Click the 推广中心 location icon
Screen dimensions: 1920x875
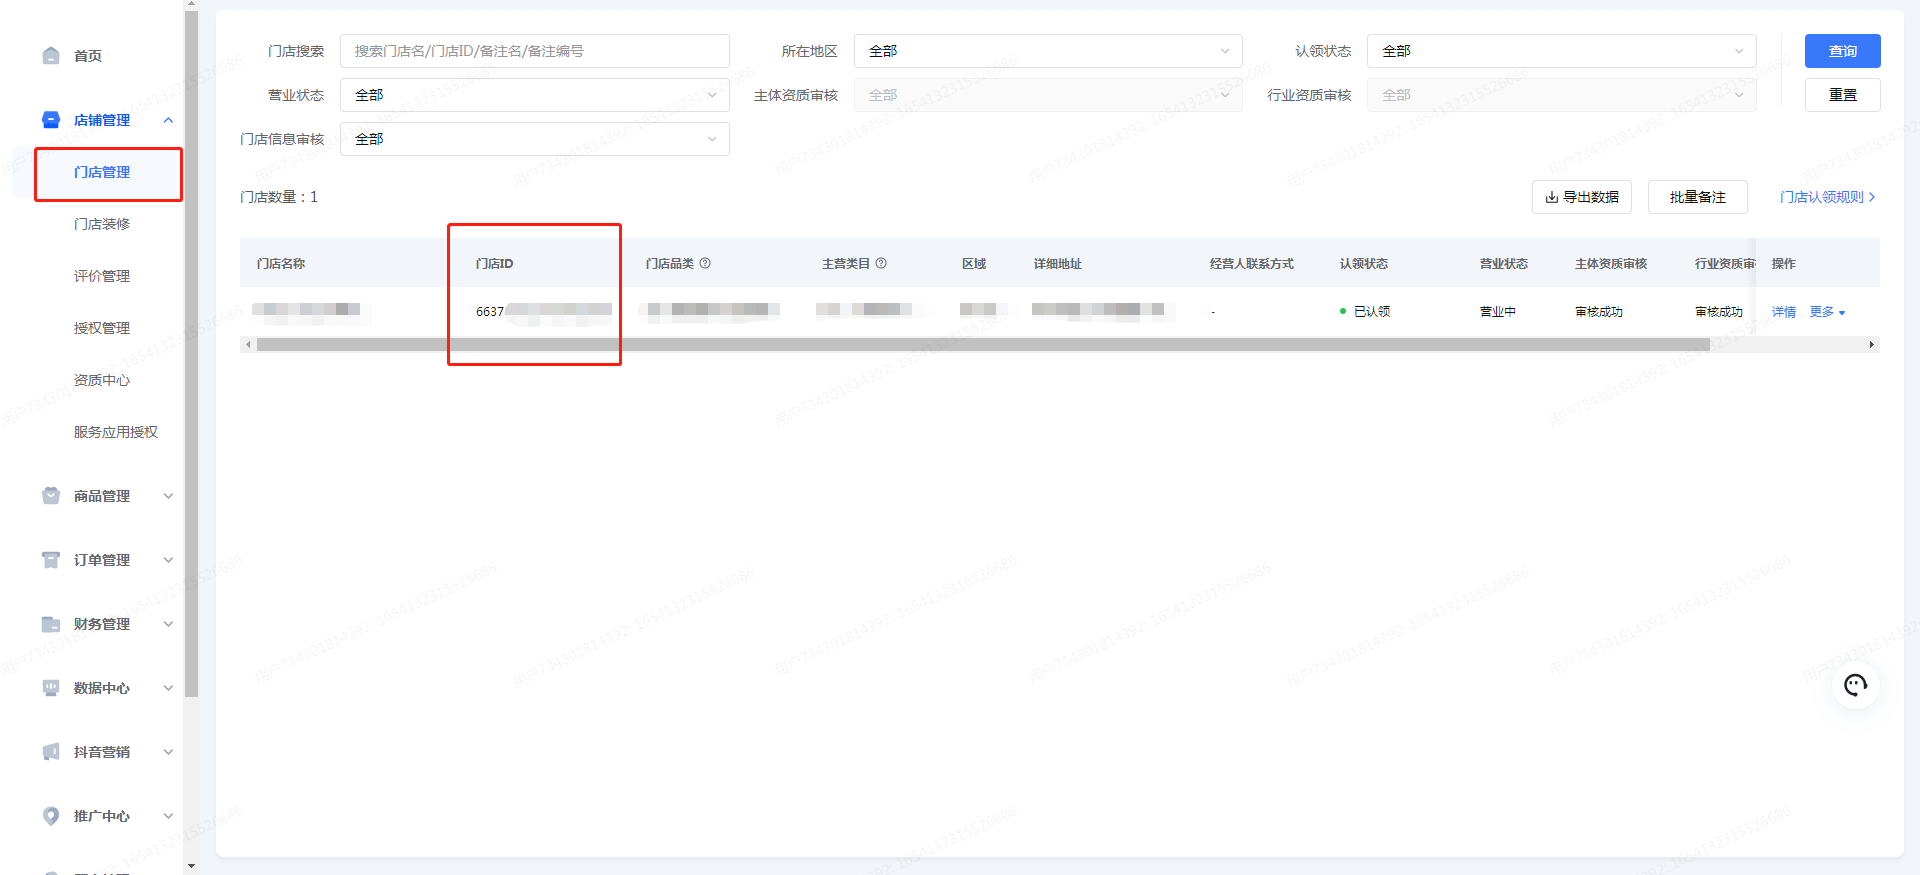[x=51, y=816]
